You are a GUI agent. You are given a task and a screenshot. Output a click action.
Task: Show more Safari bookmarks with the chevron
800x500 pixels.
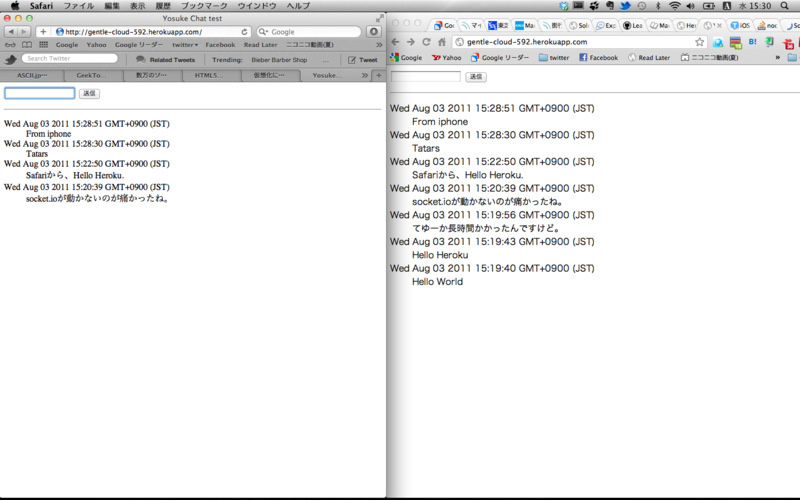[x=379, y=45]
